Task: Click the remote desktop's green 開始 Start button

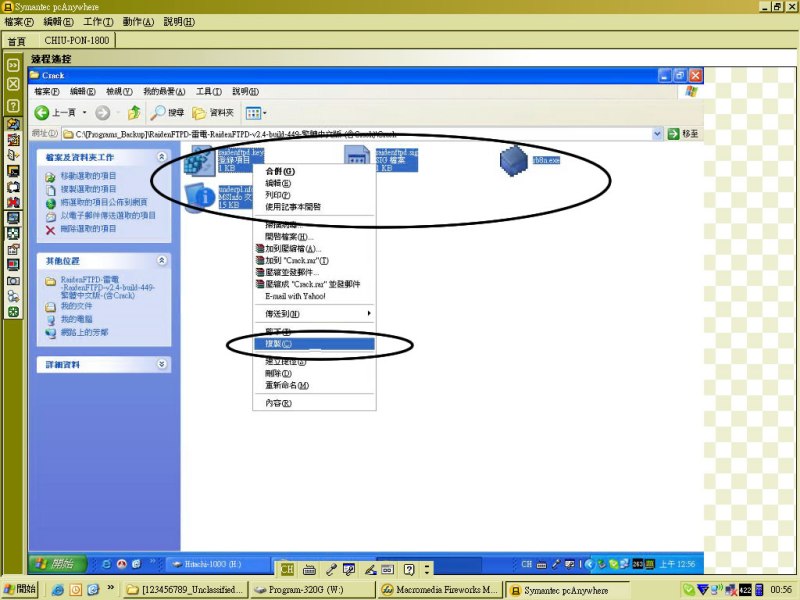Action: (58, 564)
